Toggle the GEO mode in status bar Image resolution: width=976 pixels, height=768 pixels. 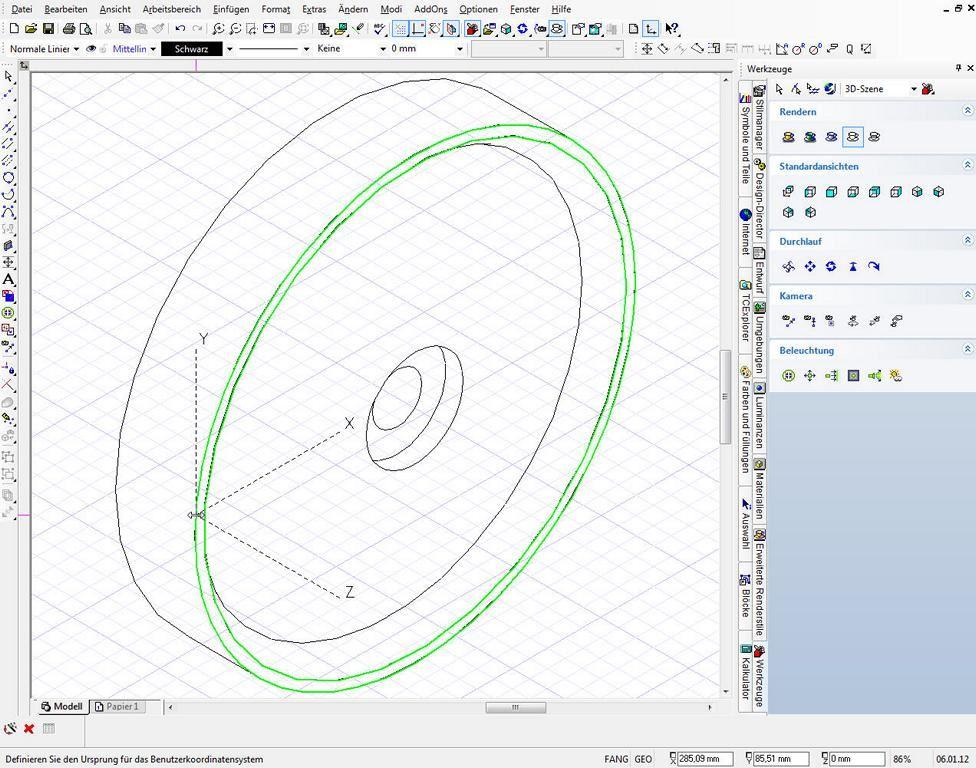643,759
